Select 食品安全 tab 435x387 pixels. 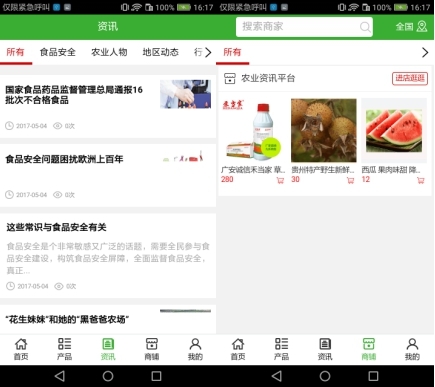point(58,52)
